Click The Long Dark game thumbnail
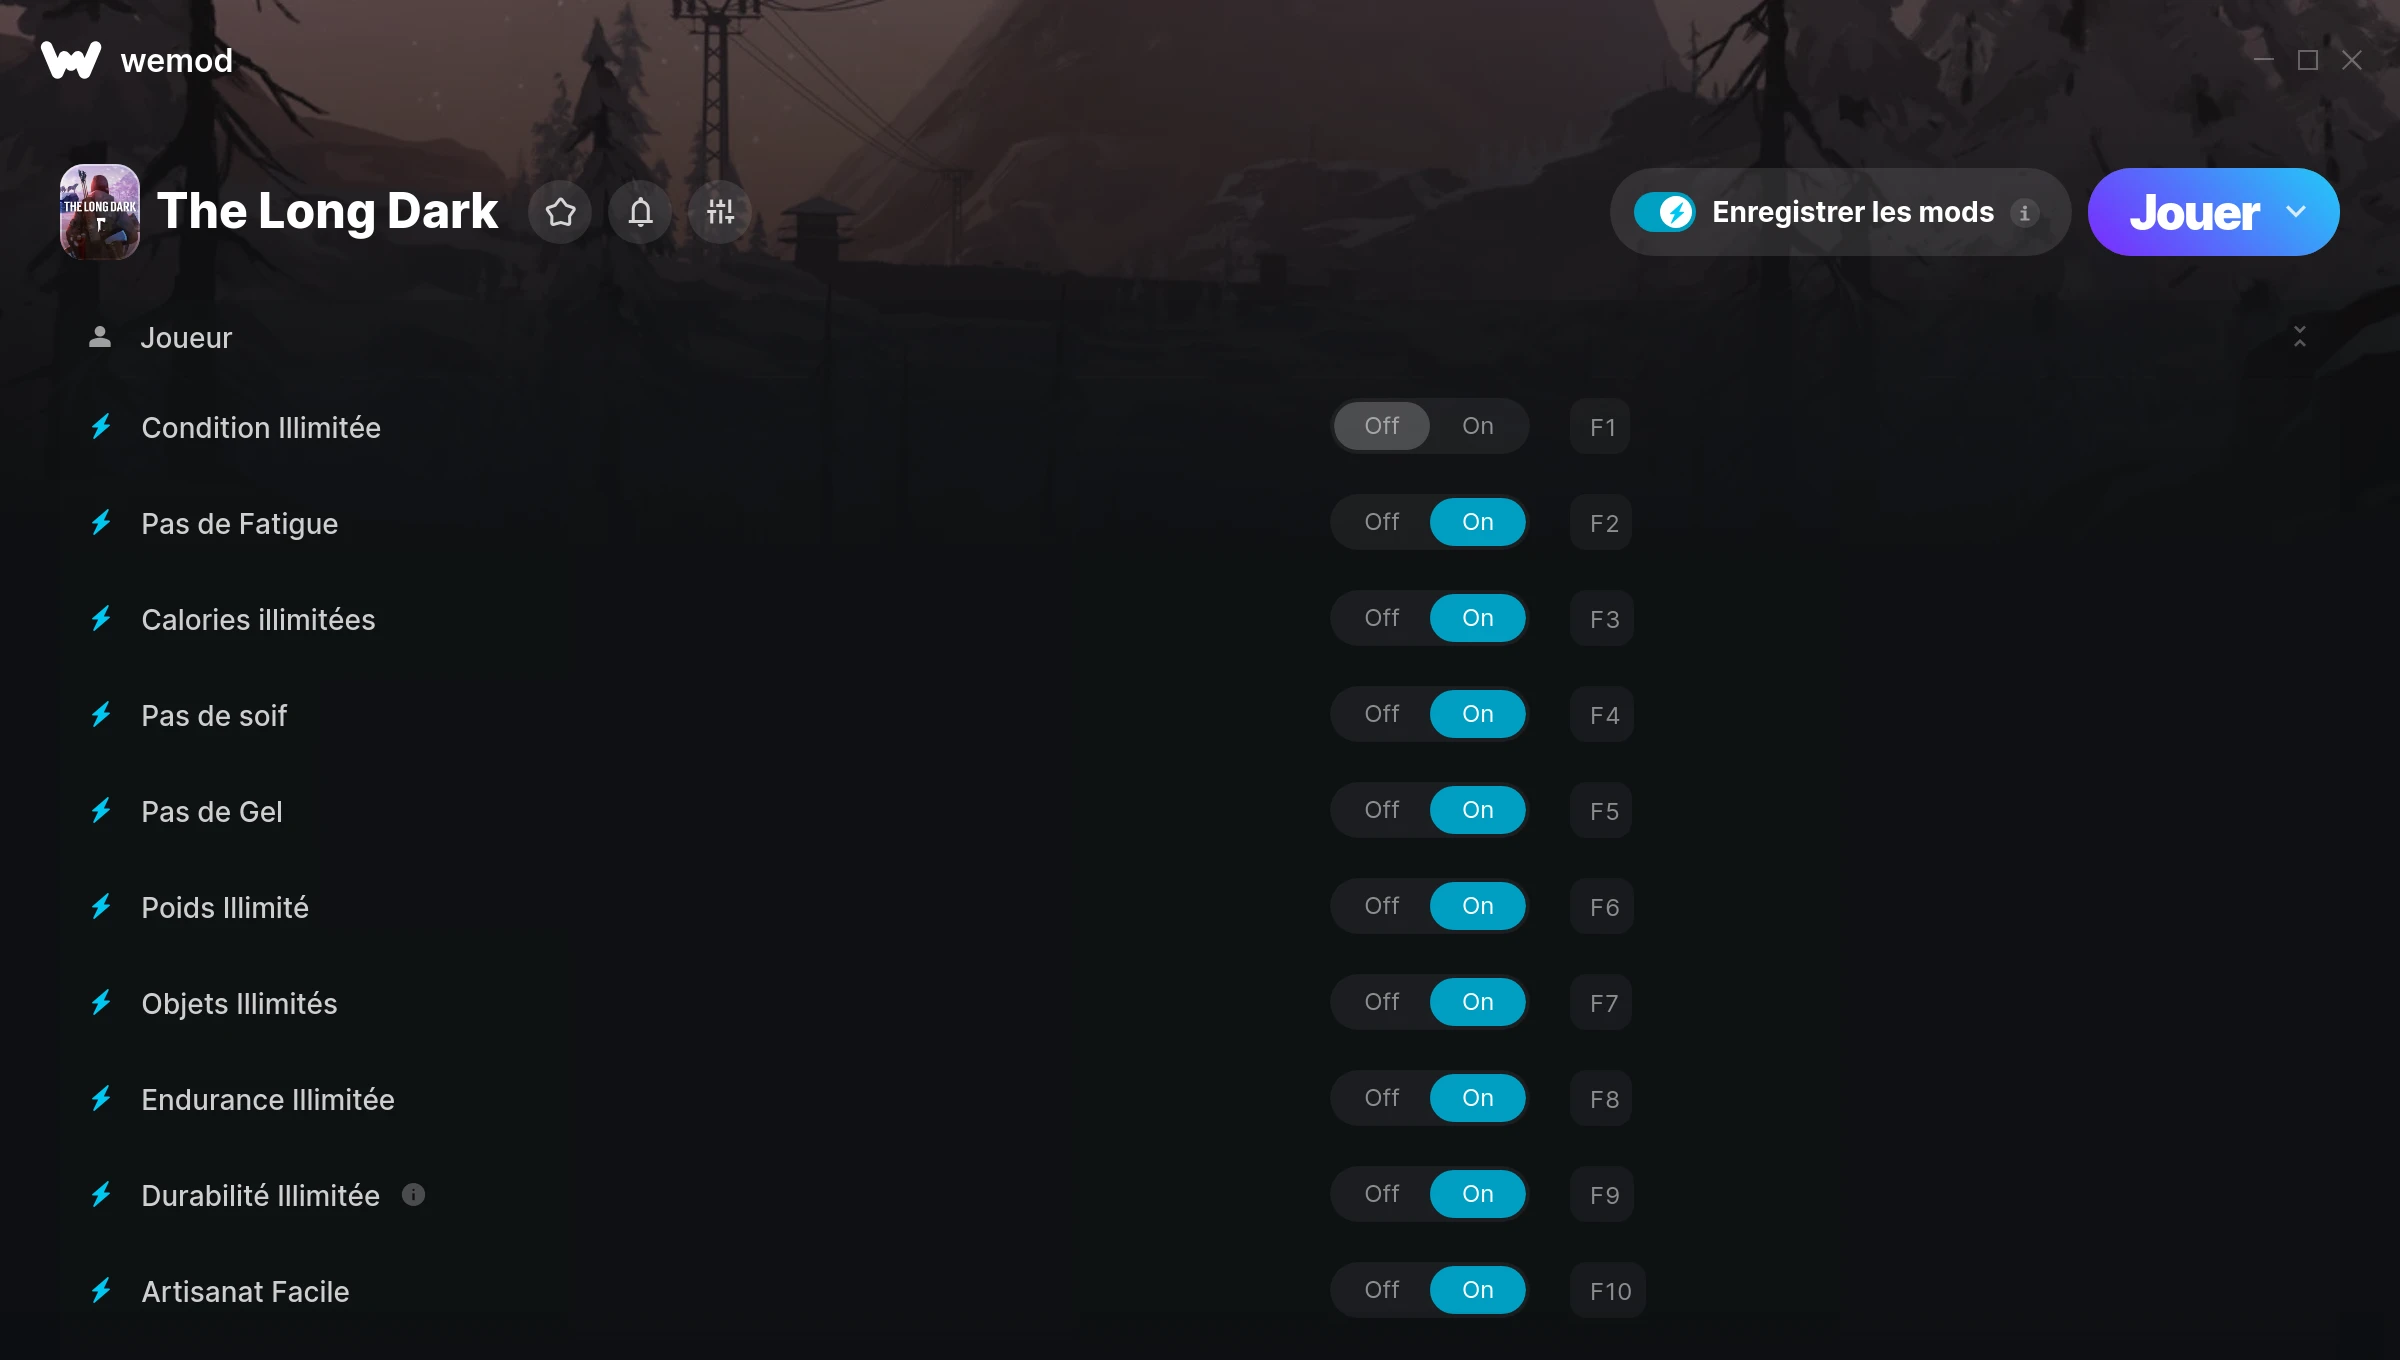 coord(100,212)
